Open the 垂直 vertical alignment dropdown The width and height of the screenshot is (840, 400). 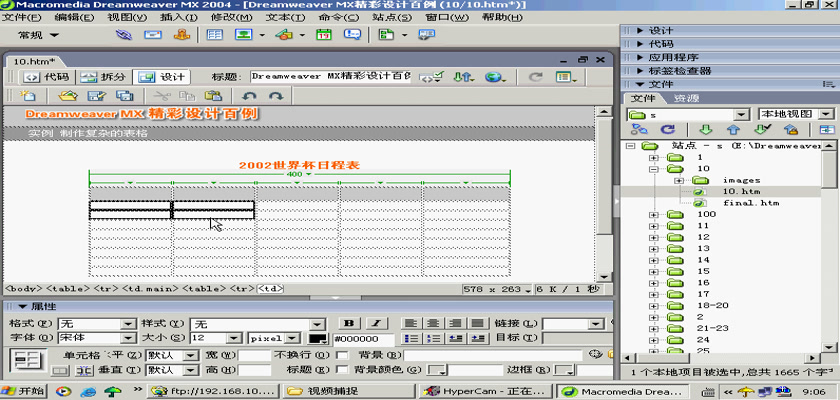click(192, 370)
